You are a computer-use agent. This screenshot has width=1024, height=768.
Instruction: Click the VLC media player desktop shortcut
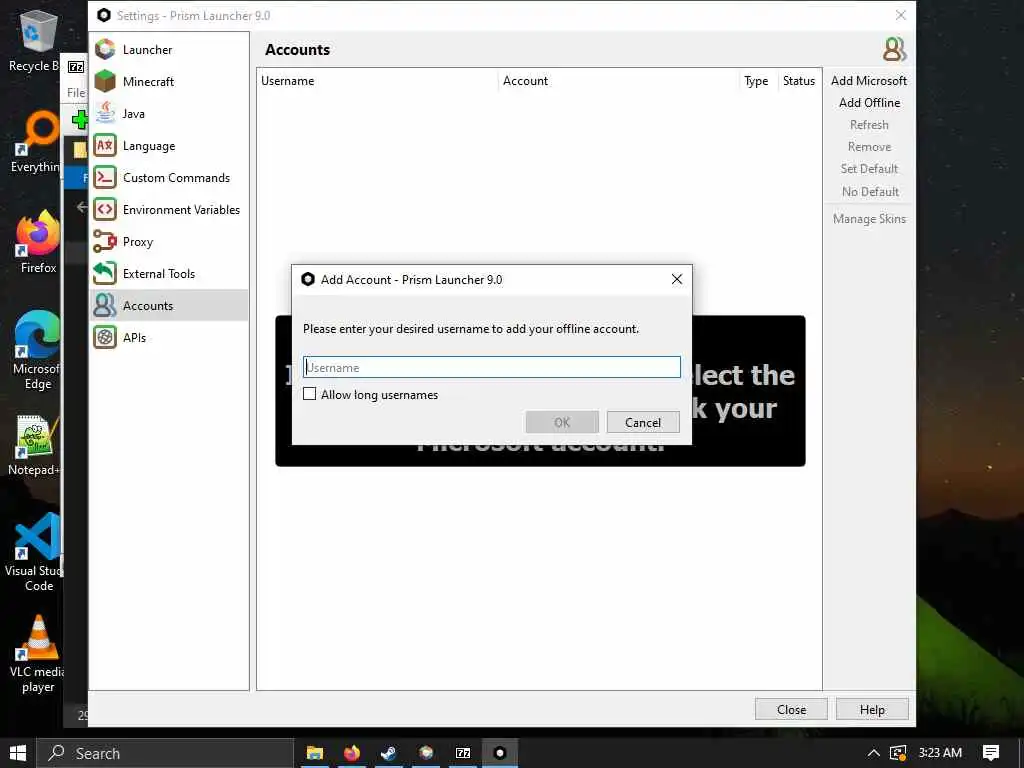coord(38,654)
